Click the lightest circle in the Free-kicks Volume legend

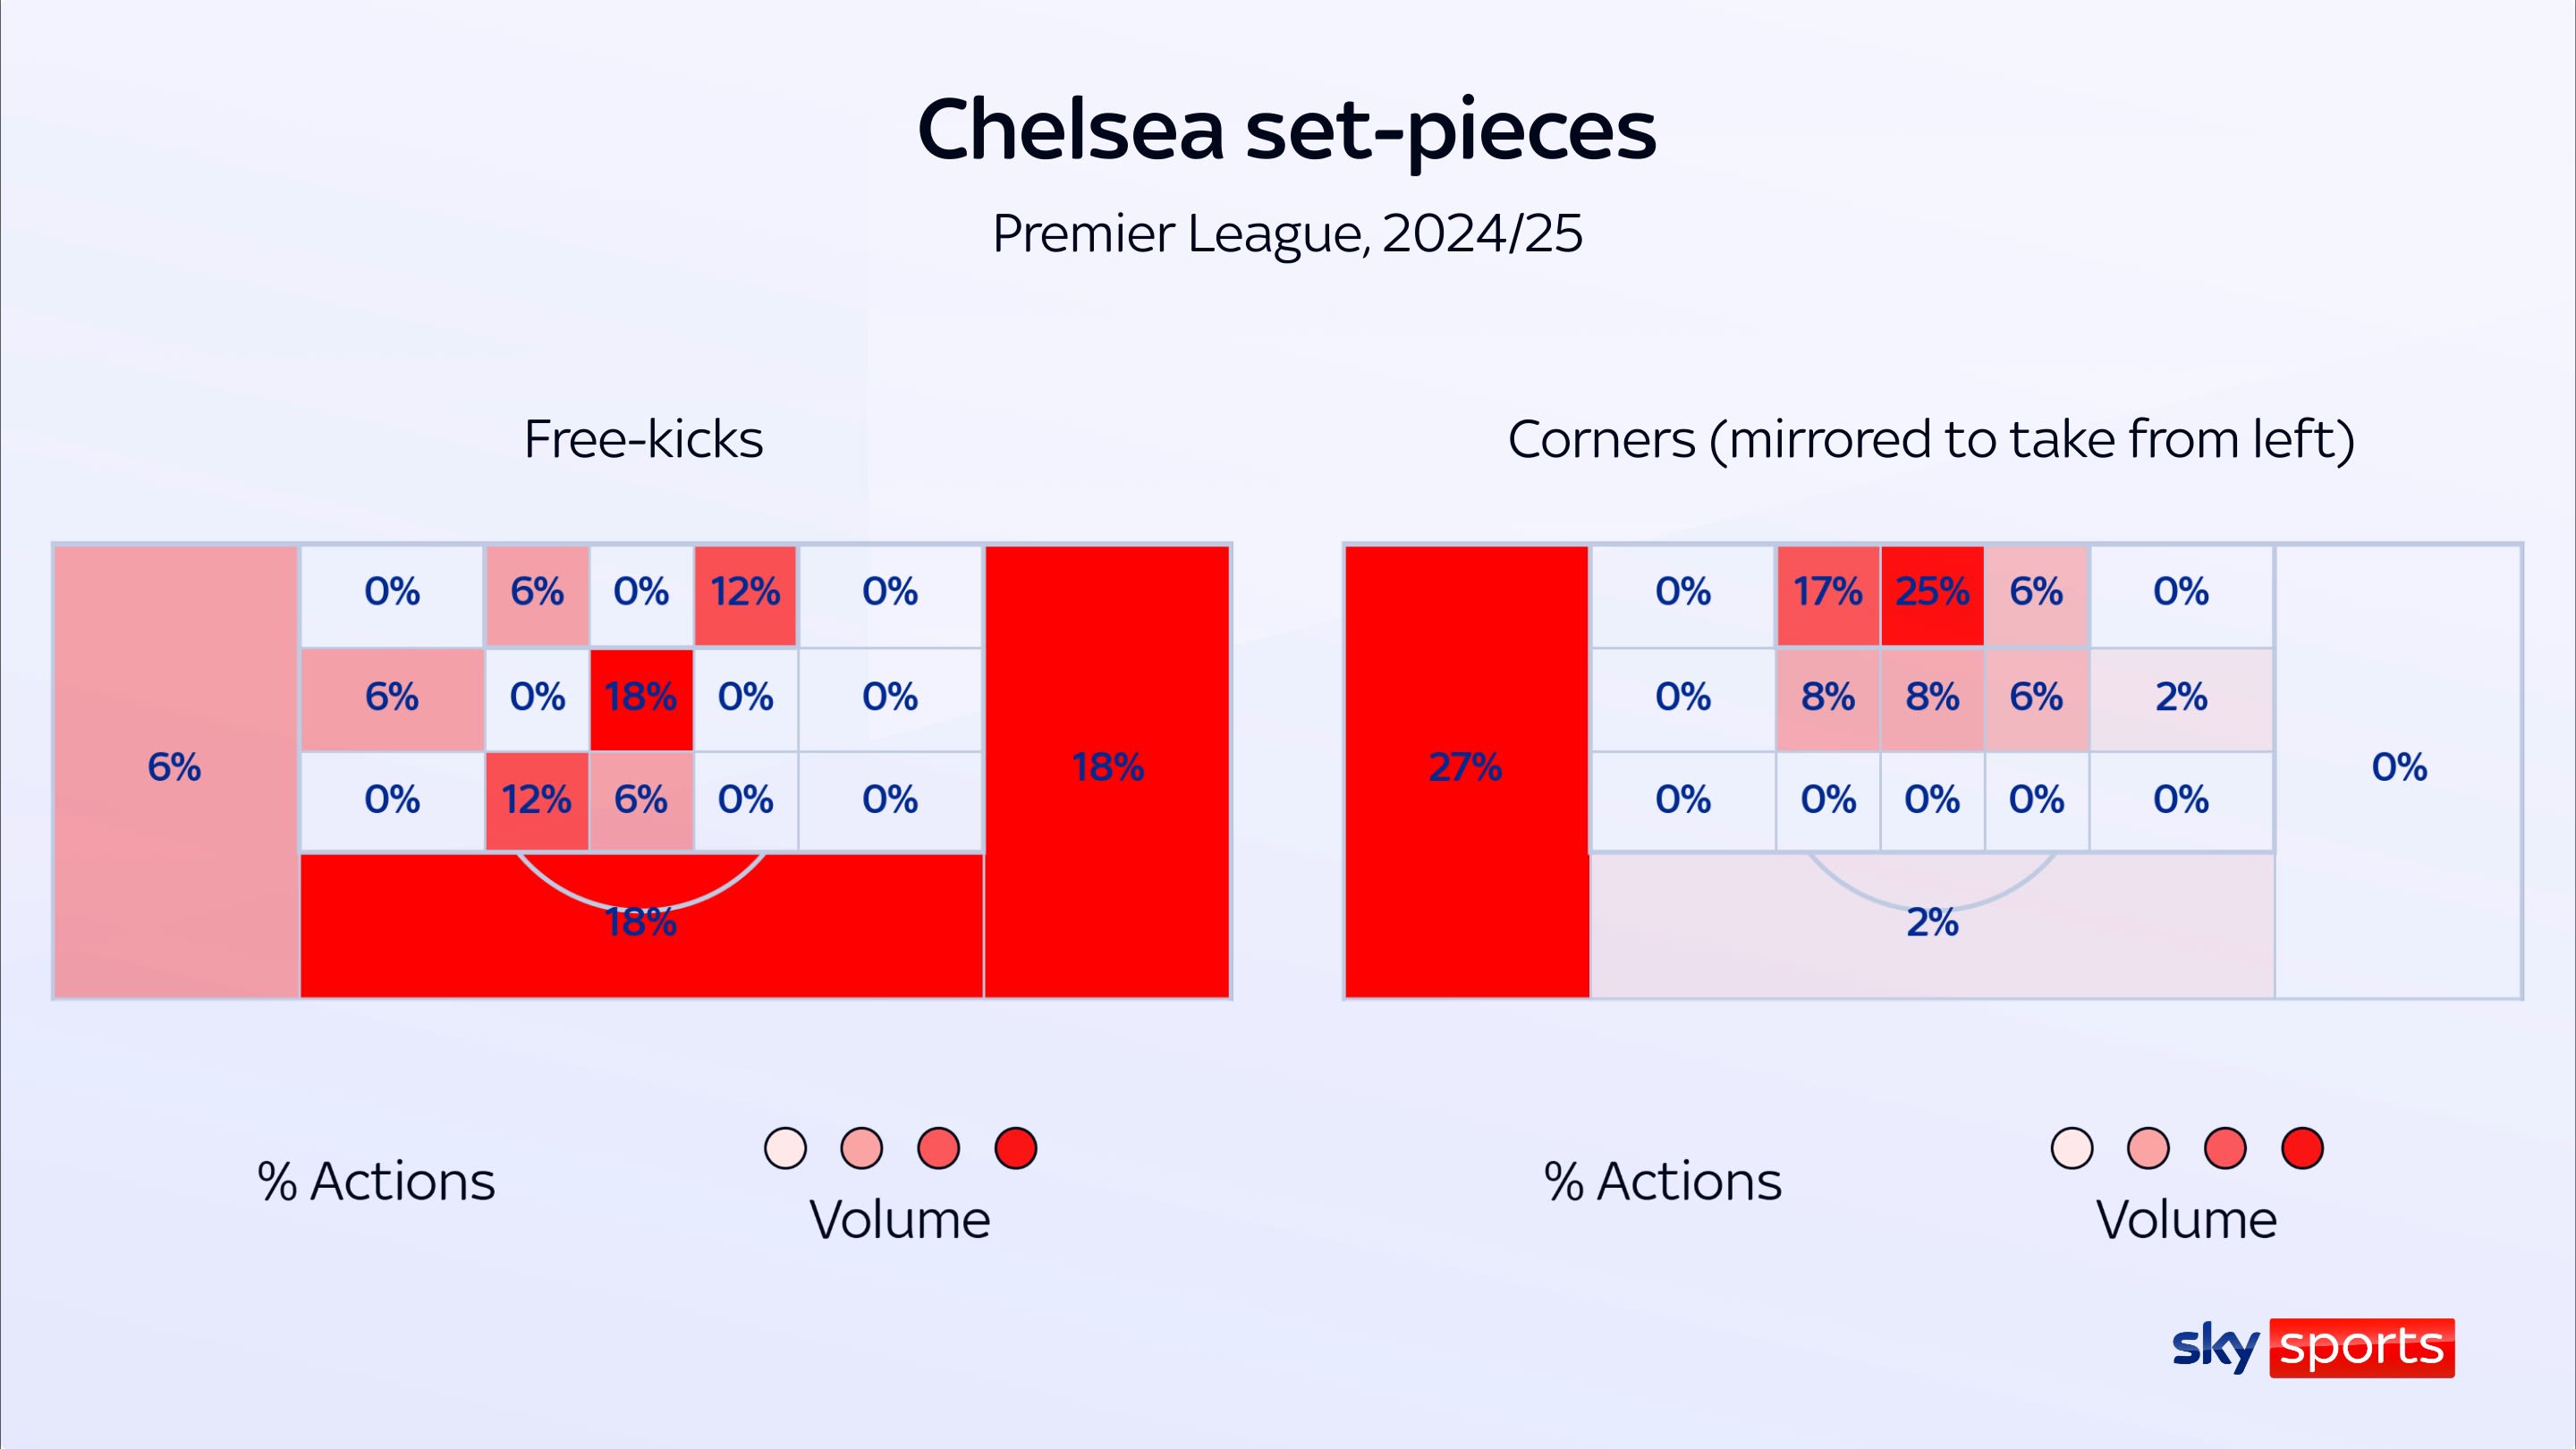(785, 1148)
